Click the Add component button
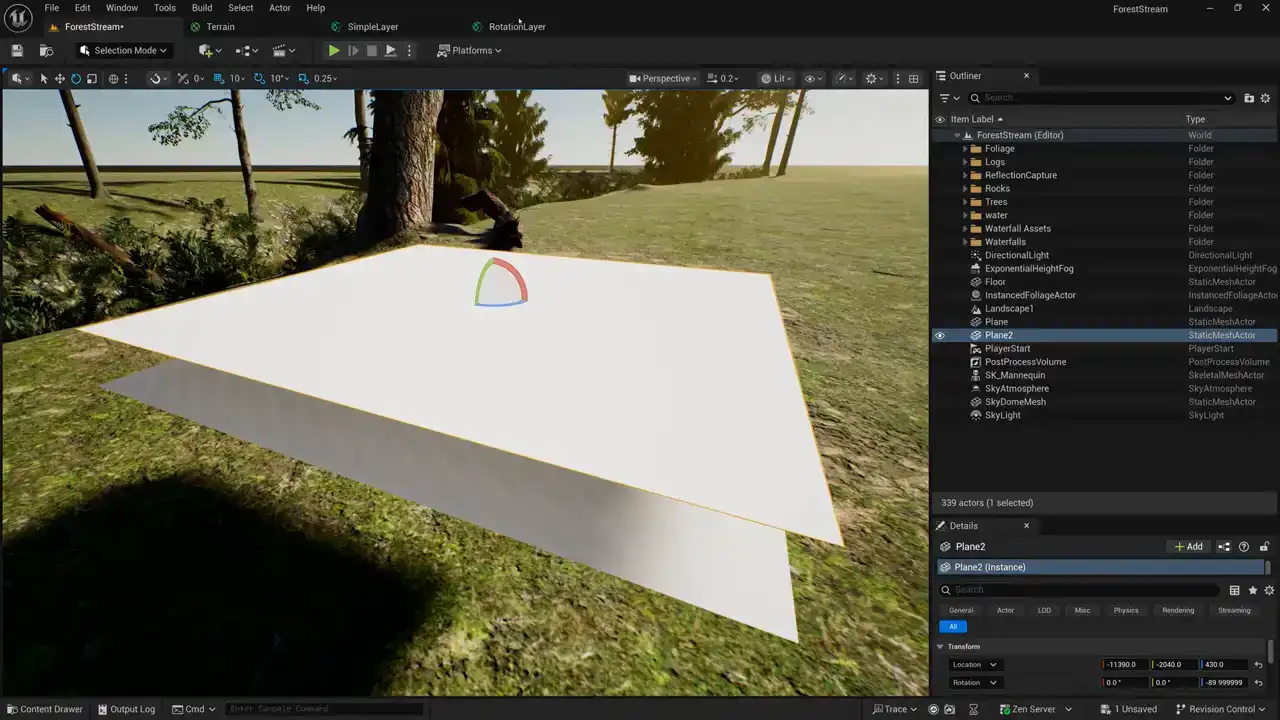This screenshot has height=720, width=1280. coord(1188,547)
